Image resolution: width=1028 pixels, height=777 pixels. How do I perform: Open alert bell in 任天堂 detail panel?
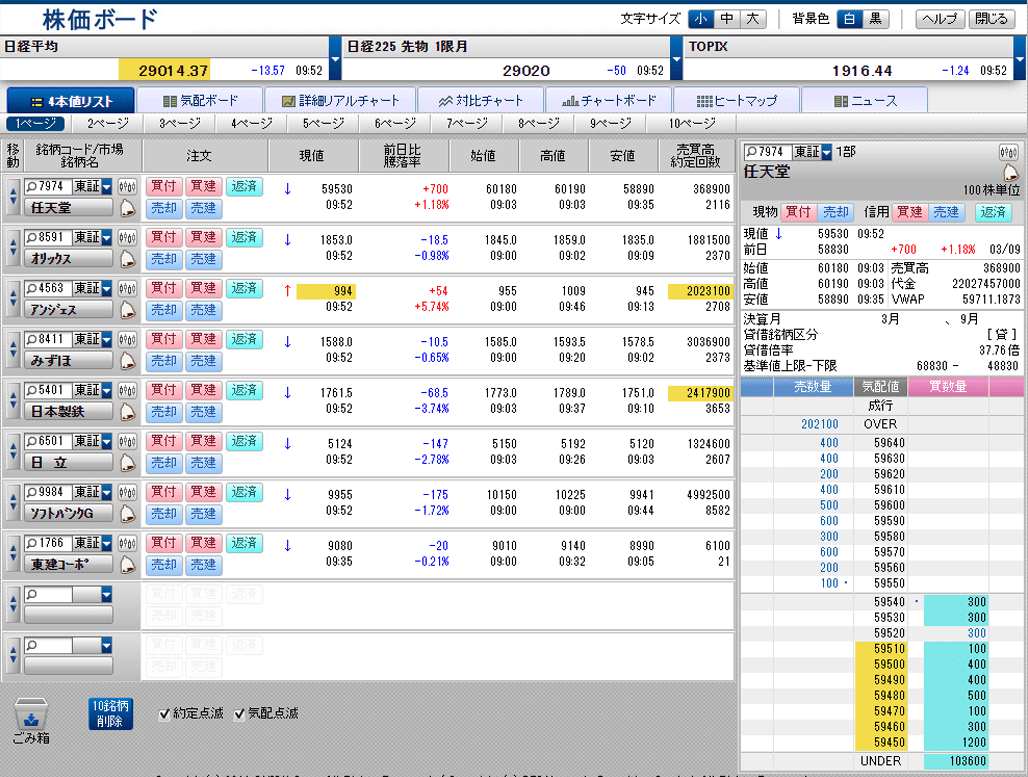pos(1010,173)
